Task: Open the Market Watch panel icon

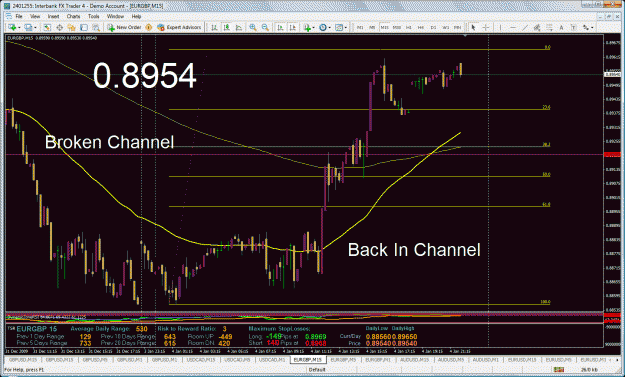Action: tap(47, 27)
